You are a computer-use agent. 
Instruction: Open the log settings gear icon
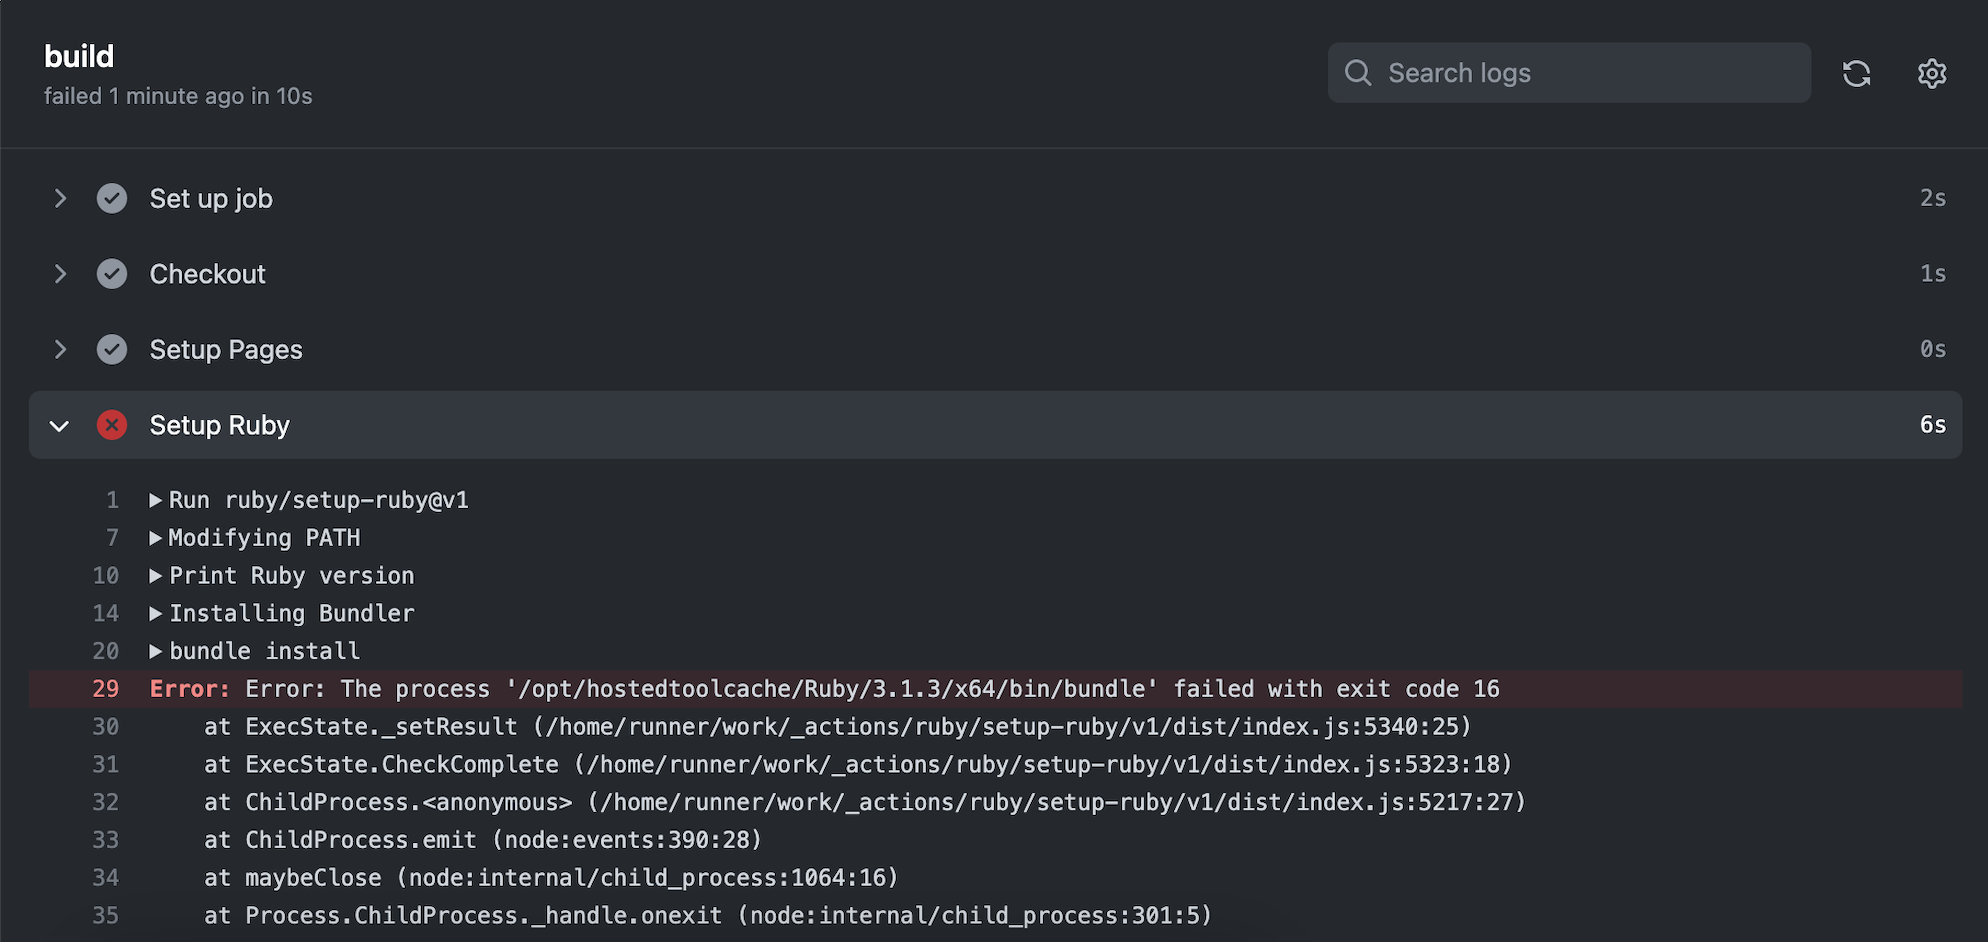[1932, 73]
